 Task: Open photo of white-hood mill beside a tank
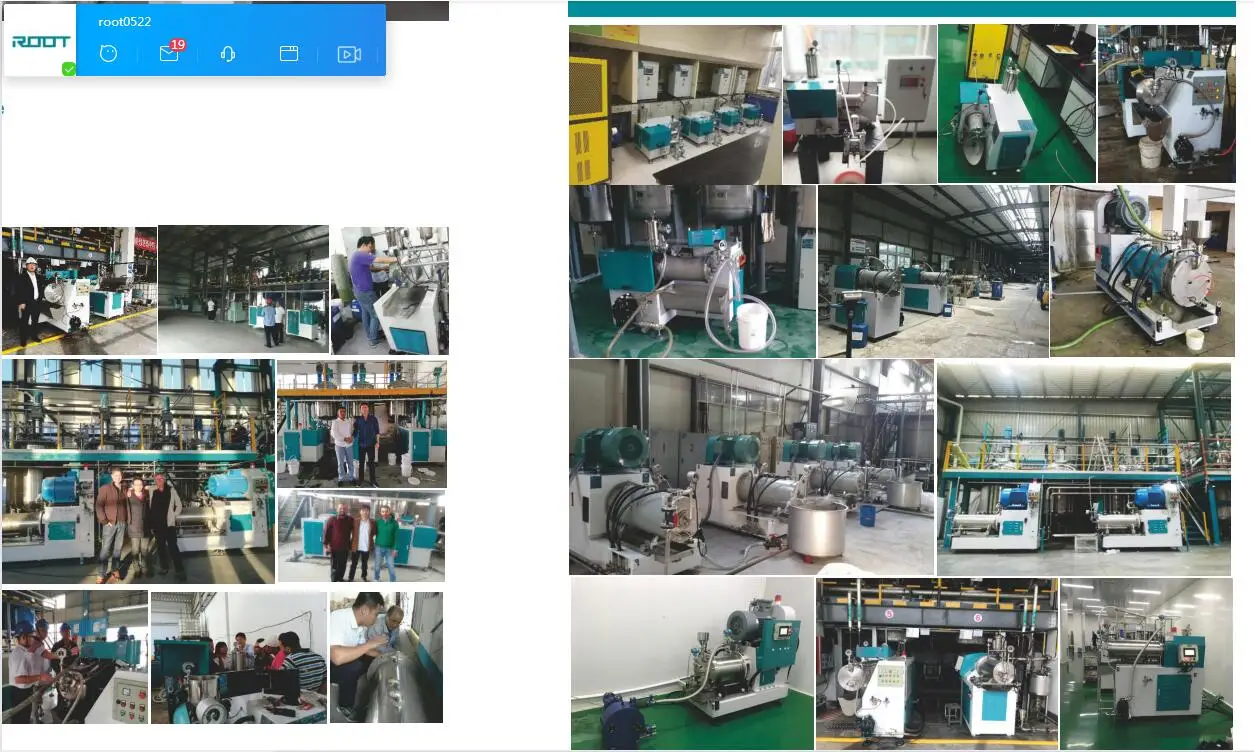pos(1167,104)
